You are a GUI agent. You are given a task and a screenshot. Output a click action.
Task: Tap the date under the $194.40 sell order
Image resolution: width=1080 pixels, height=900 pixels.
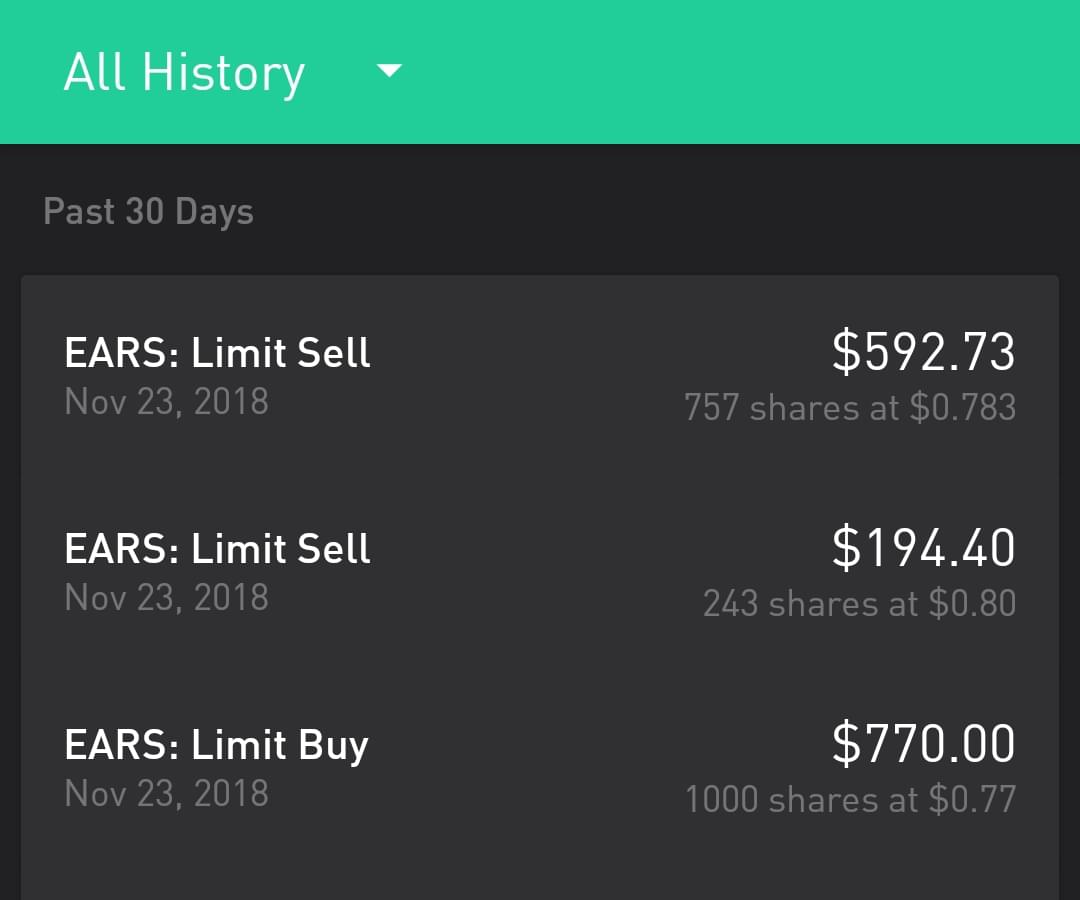click(x=166, y=598)
